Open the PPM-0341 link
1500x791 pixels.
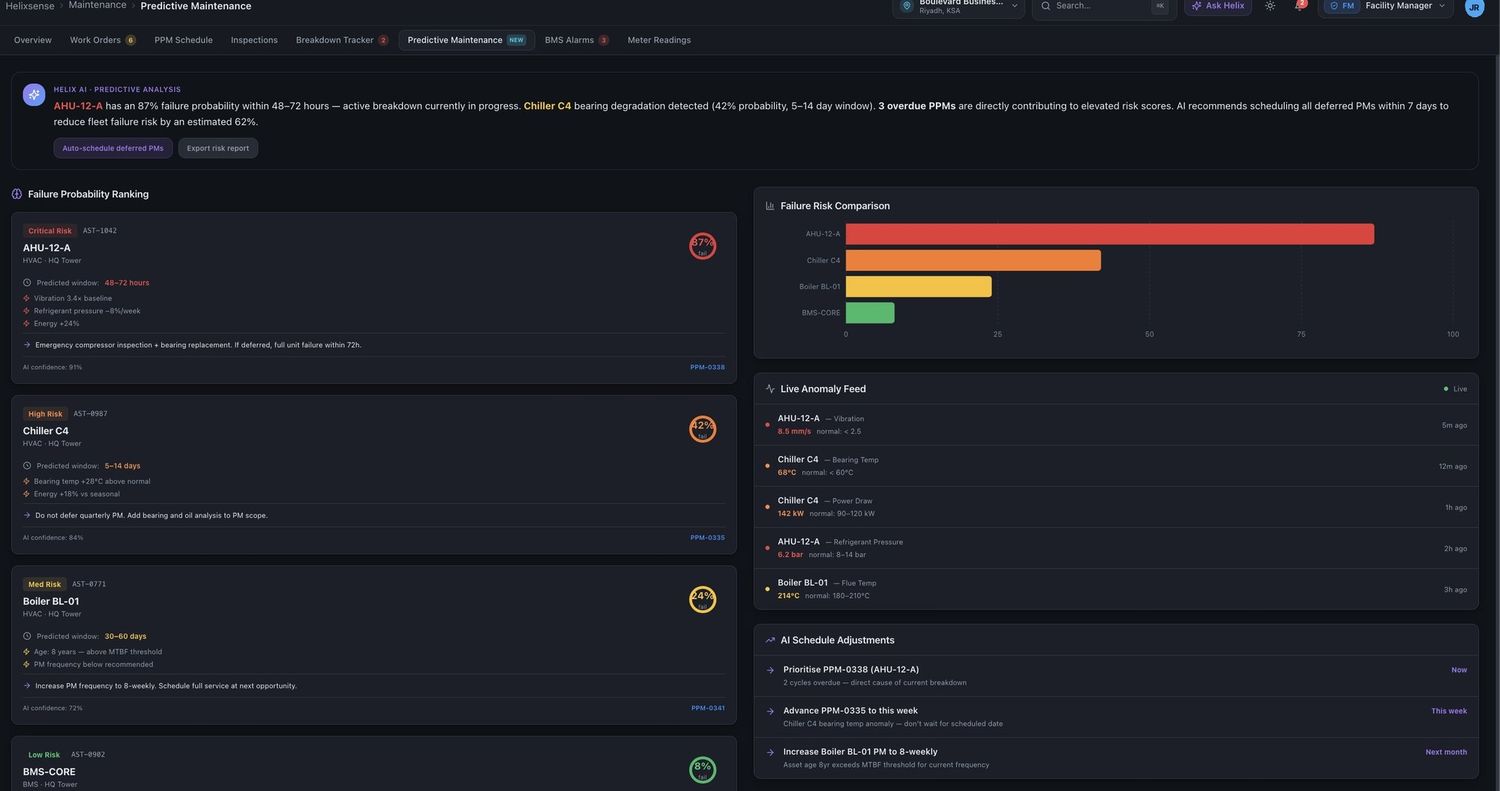tap(708, 708)
